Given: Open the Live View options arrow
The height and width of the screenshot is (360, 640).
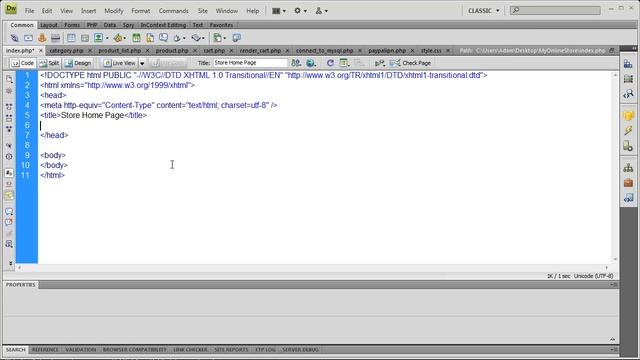Looking at the screenshot, I should click(x=142, y=63).
